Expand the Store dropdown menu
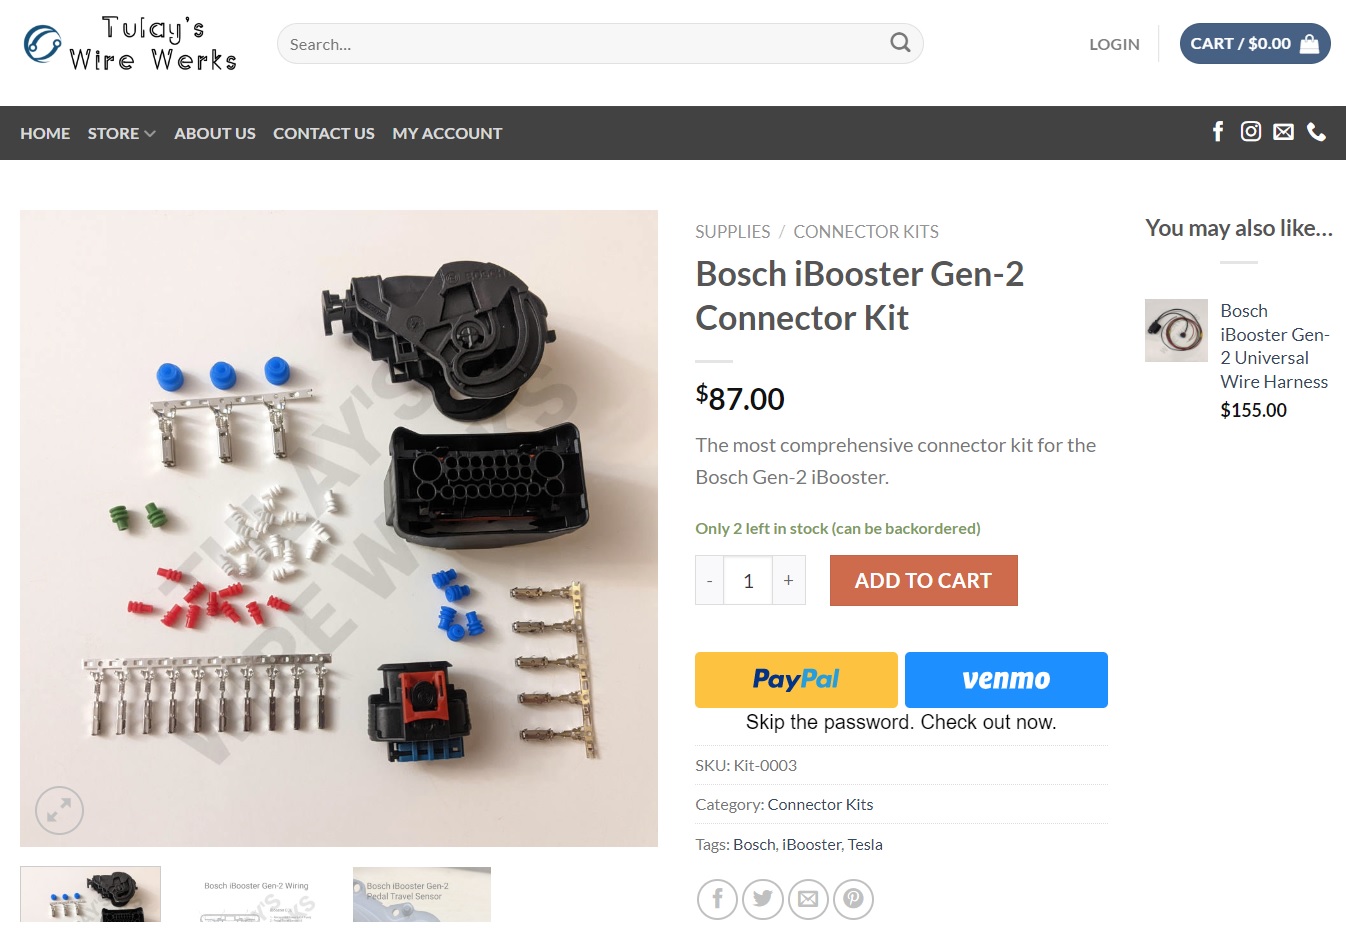The height and width of the screenshot is (949, 1346). coord(121,133)
